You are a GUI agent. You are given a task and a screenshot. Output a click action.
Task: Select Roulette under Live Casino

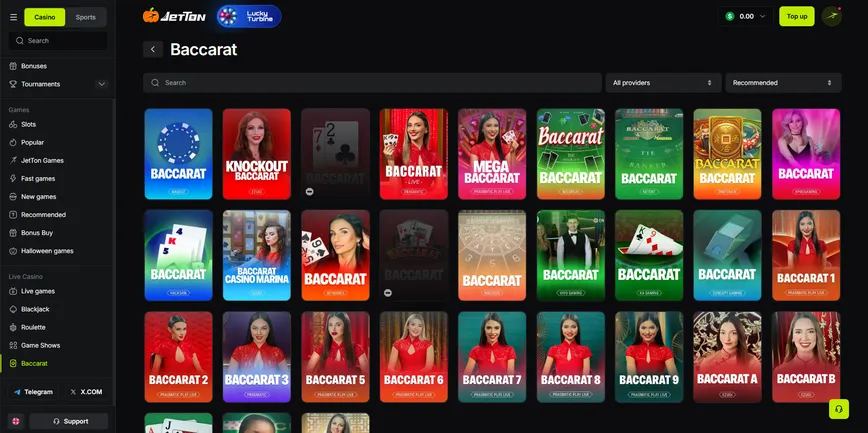pyautogui.click(x=33, y=327)
